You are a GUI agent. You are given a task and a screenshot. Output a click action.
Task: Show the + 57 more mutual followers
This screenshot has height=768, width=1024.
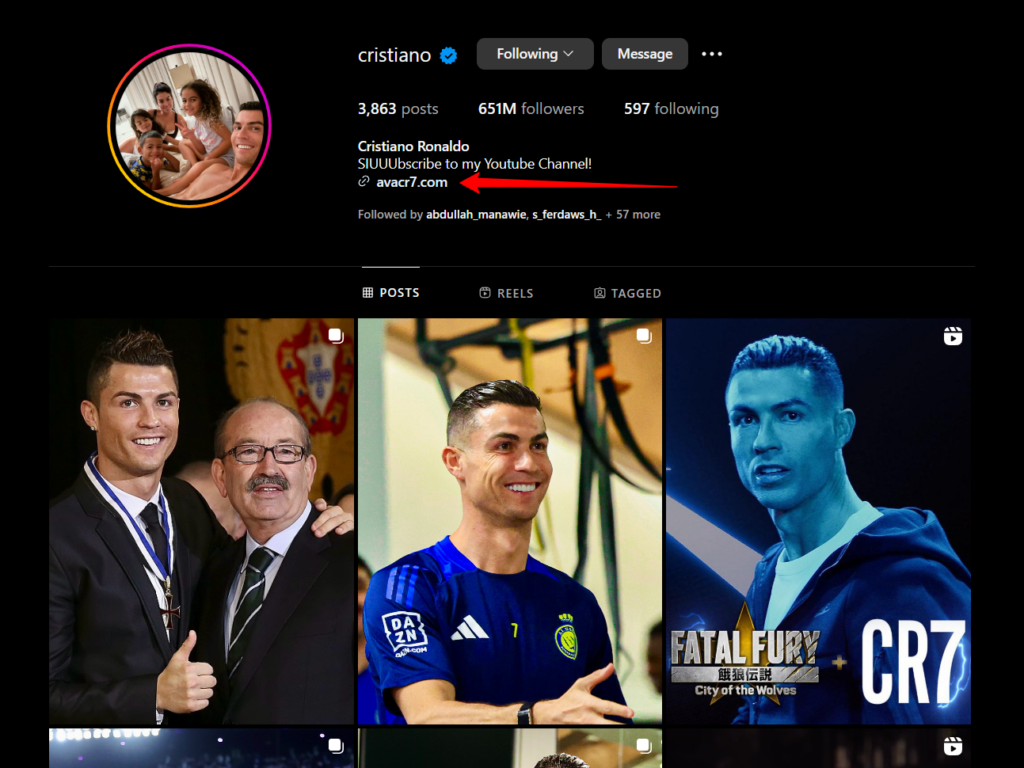(x=633, y=214)
